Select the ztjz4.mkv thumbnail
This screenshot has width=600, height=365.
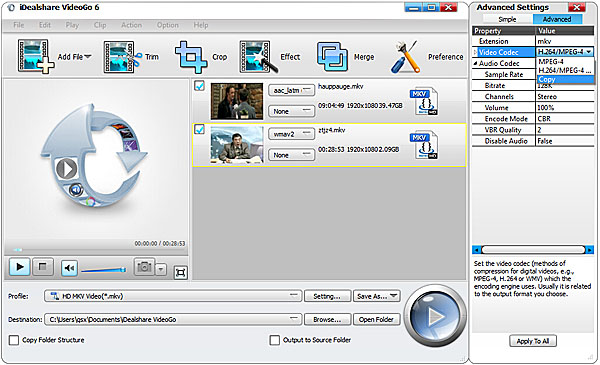pos(237,145)
